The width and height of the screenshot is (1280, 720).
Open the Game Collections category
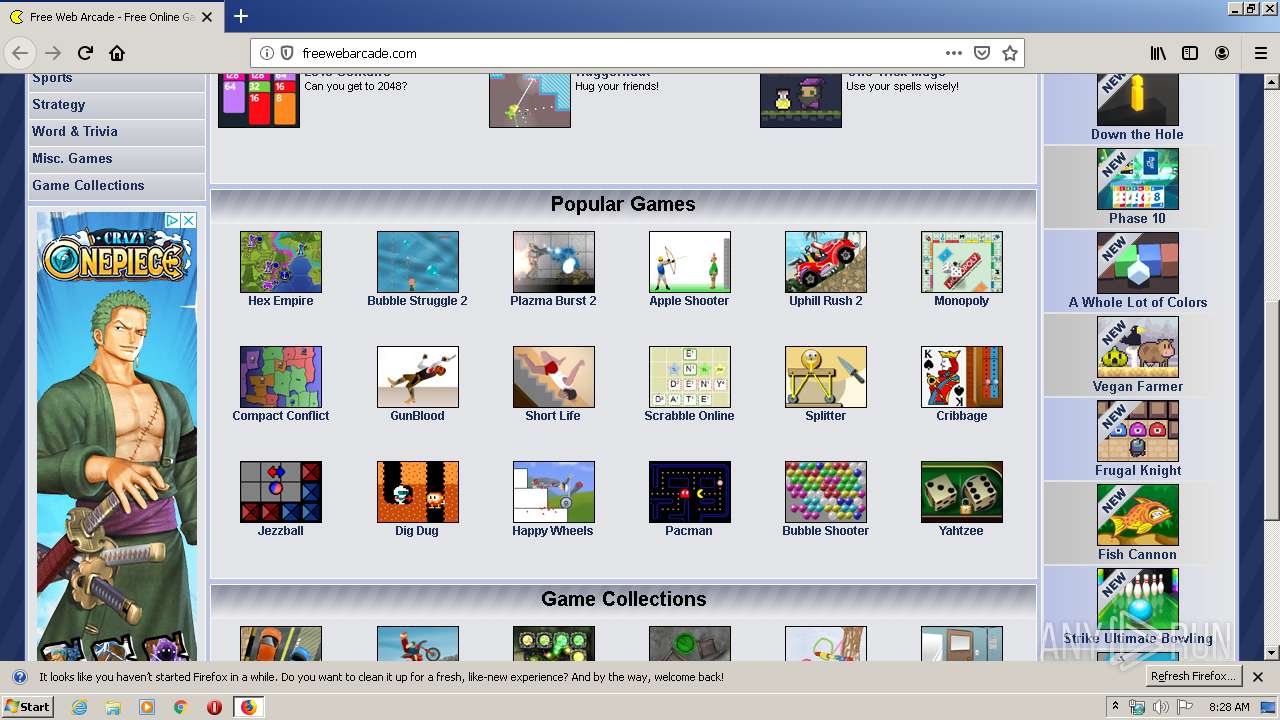point(116,185)
